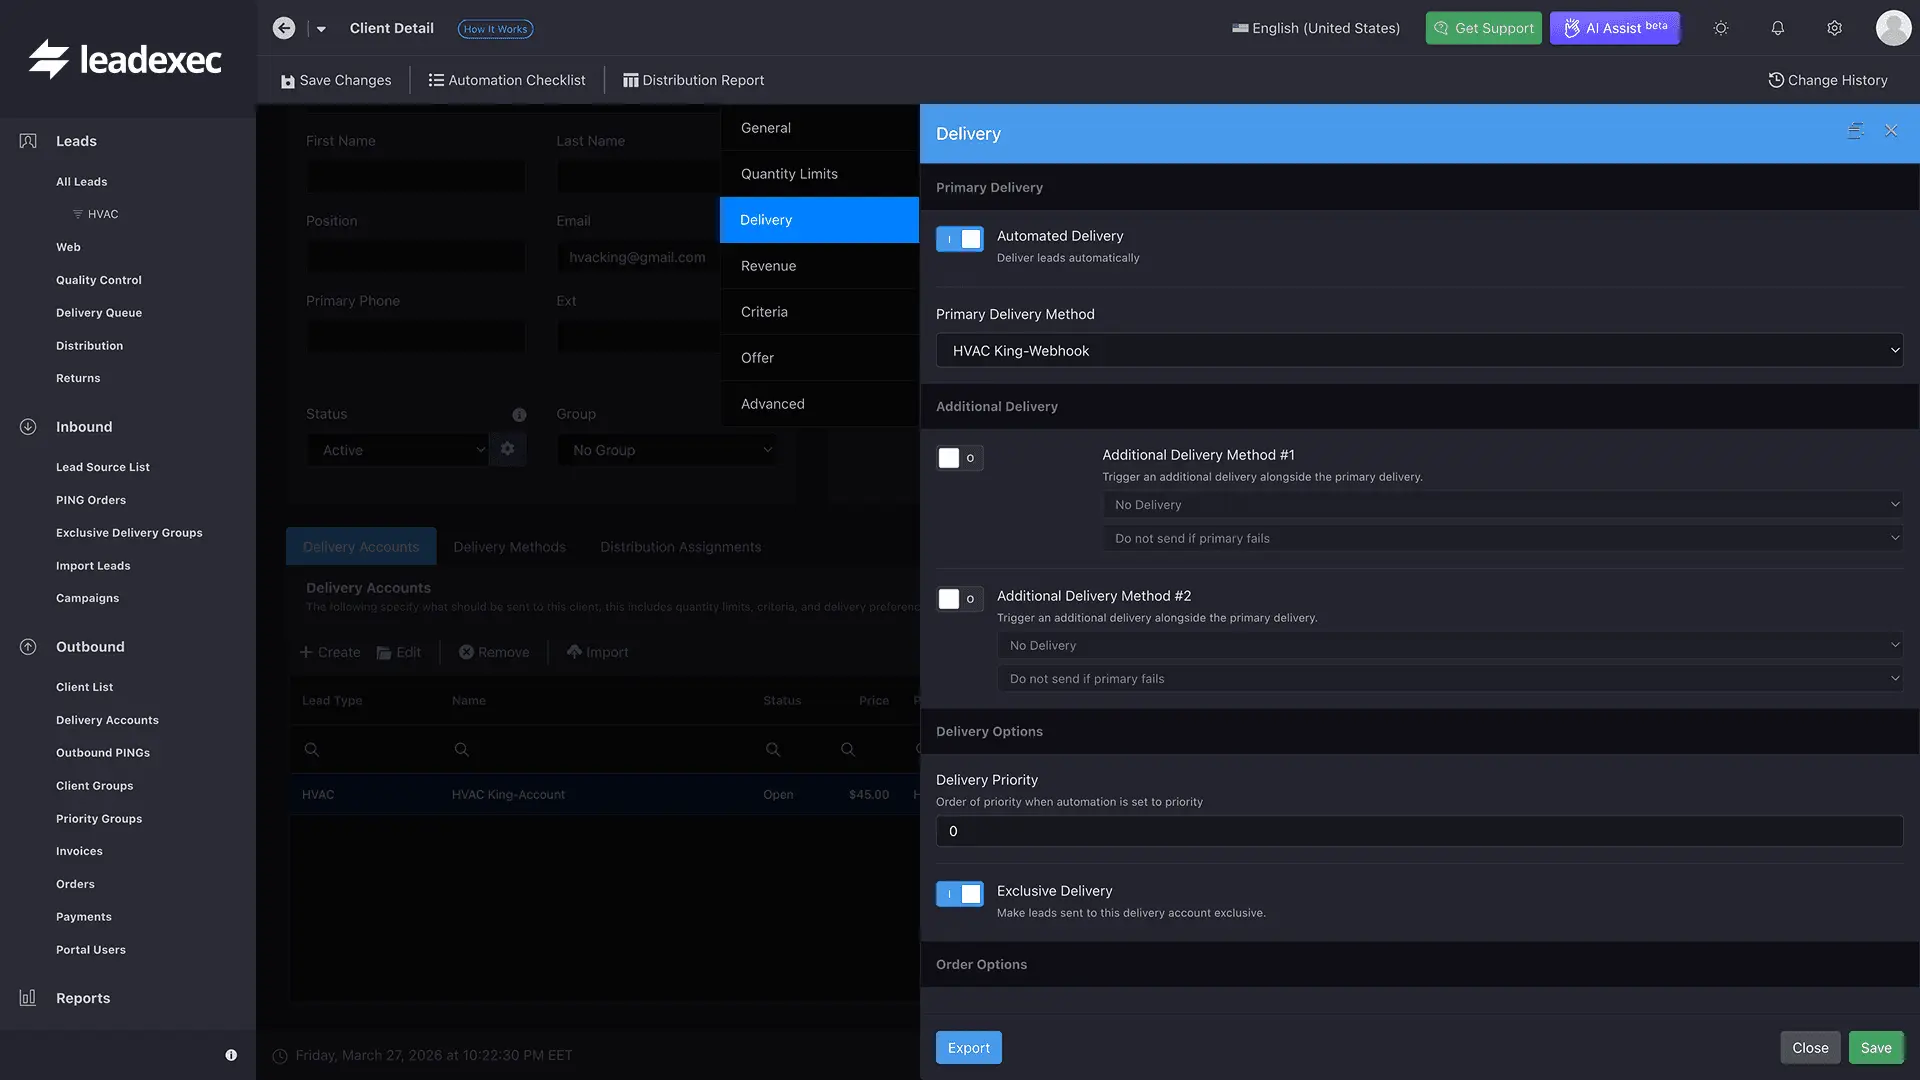Click the leadexec logo
The height and width of the screenshot is (1080, 1920).
125,59
